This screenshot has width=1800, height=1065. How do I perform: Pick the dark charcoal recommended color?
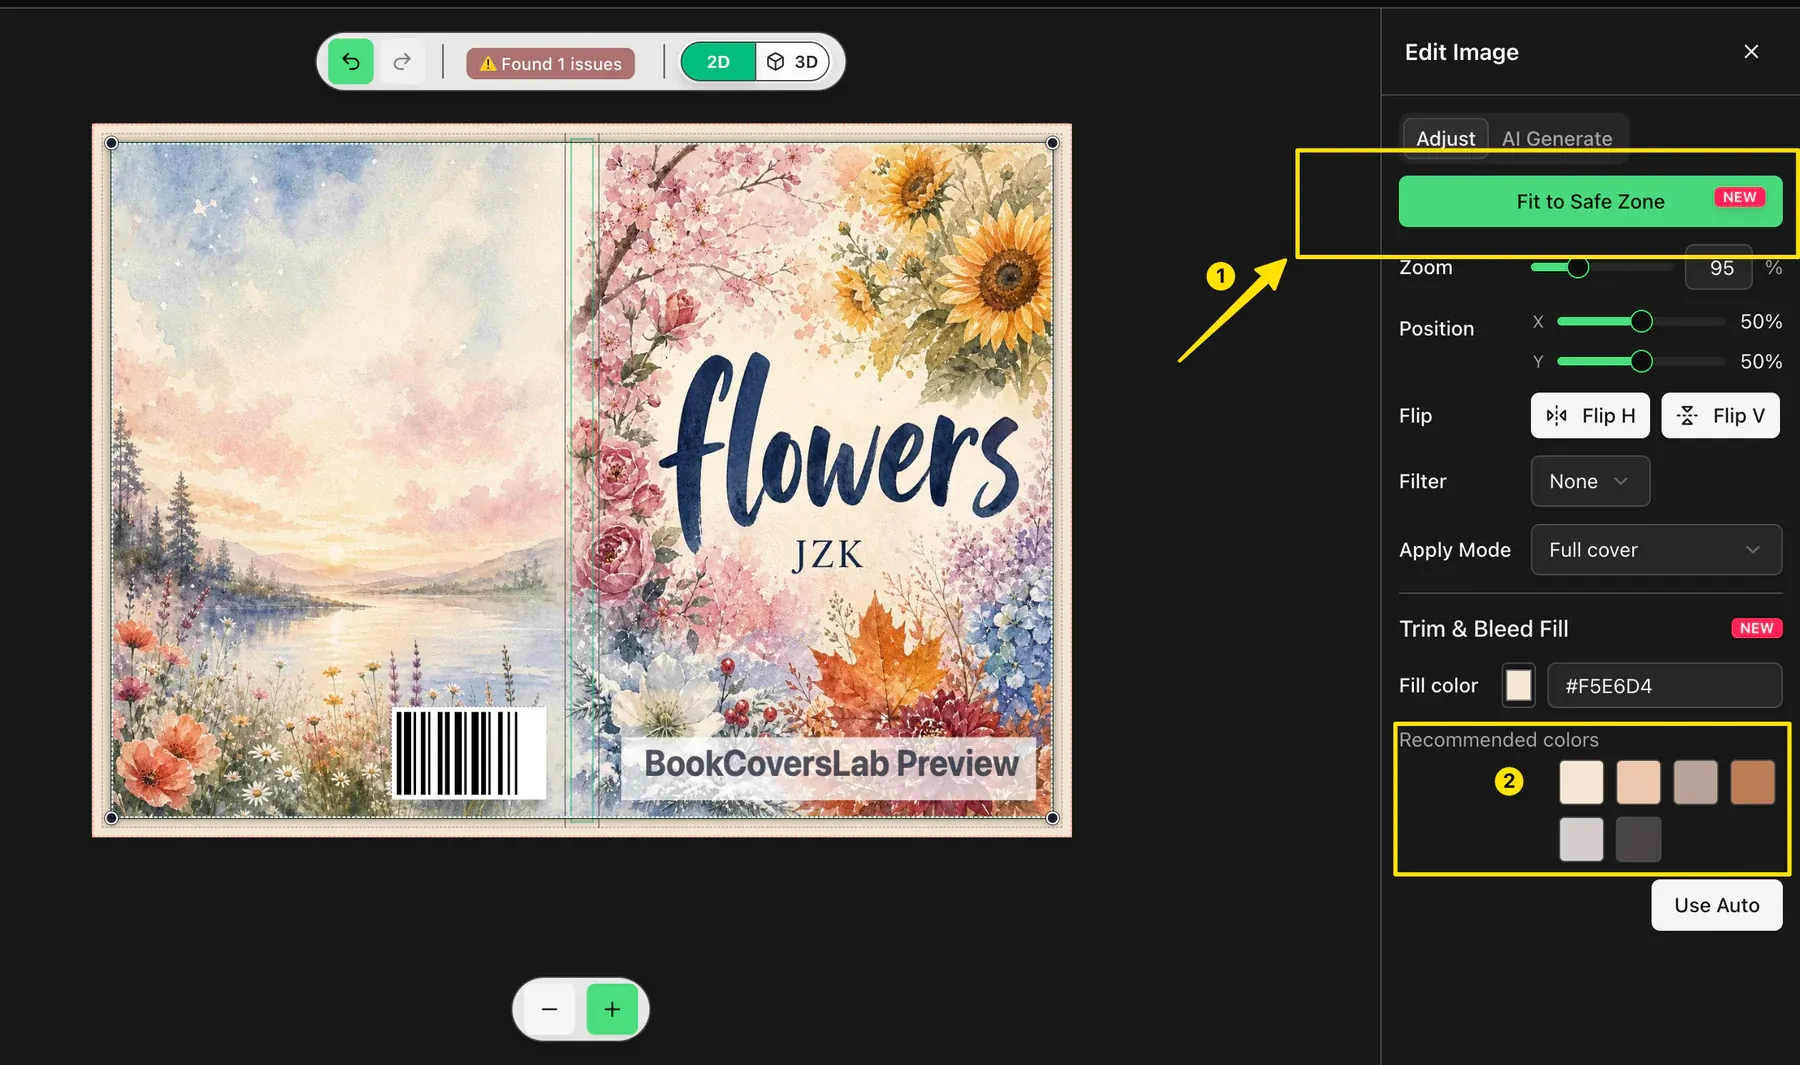1638,839
